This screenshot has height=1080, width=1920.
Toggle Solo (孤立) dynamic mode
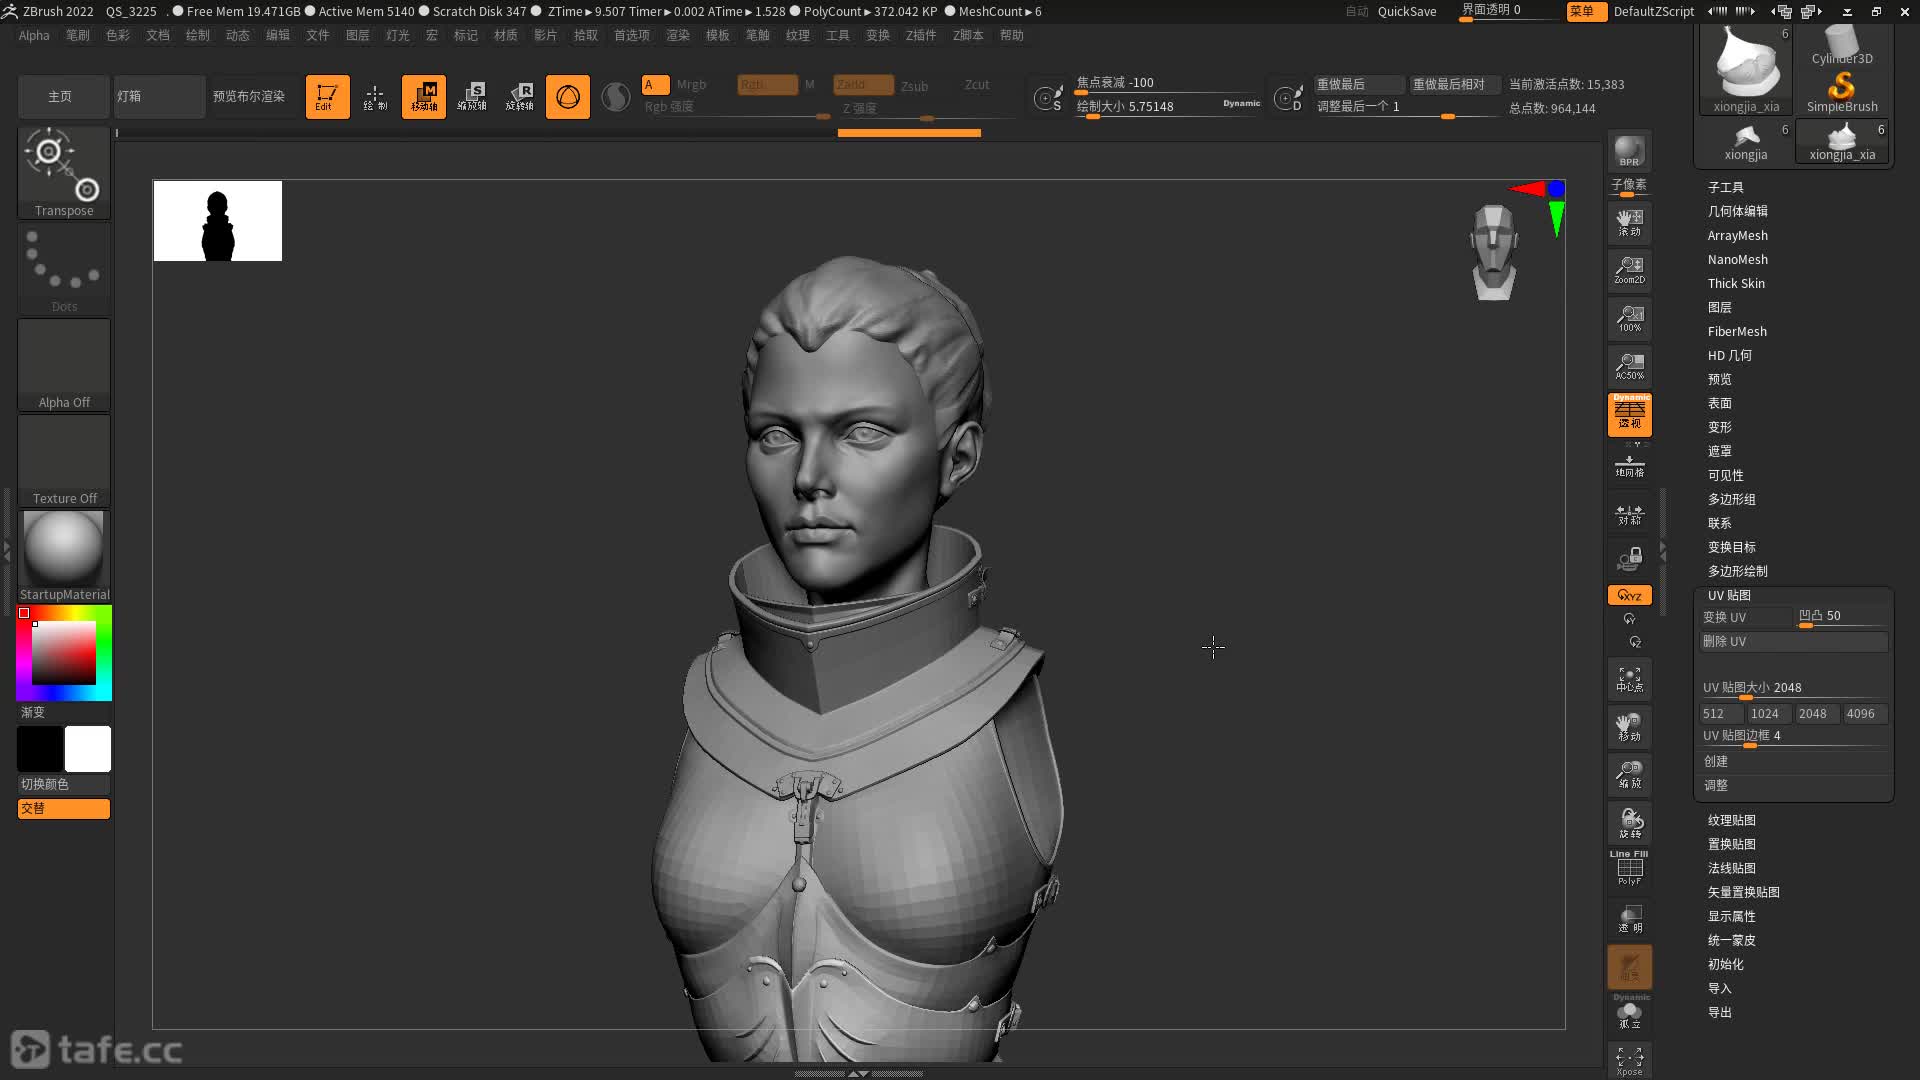pyautogui.click(x=1629, y=1013)
